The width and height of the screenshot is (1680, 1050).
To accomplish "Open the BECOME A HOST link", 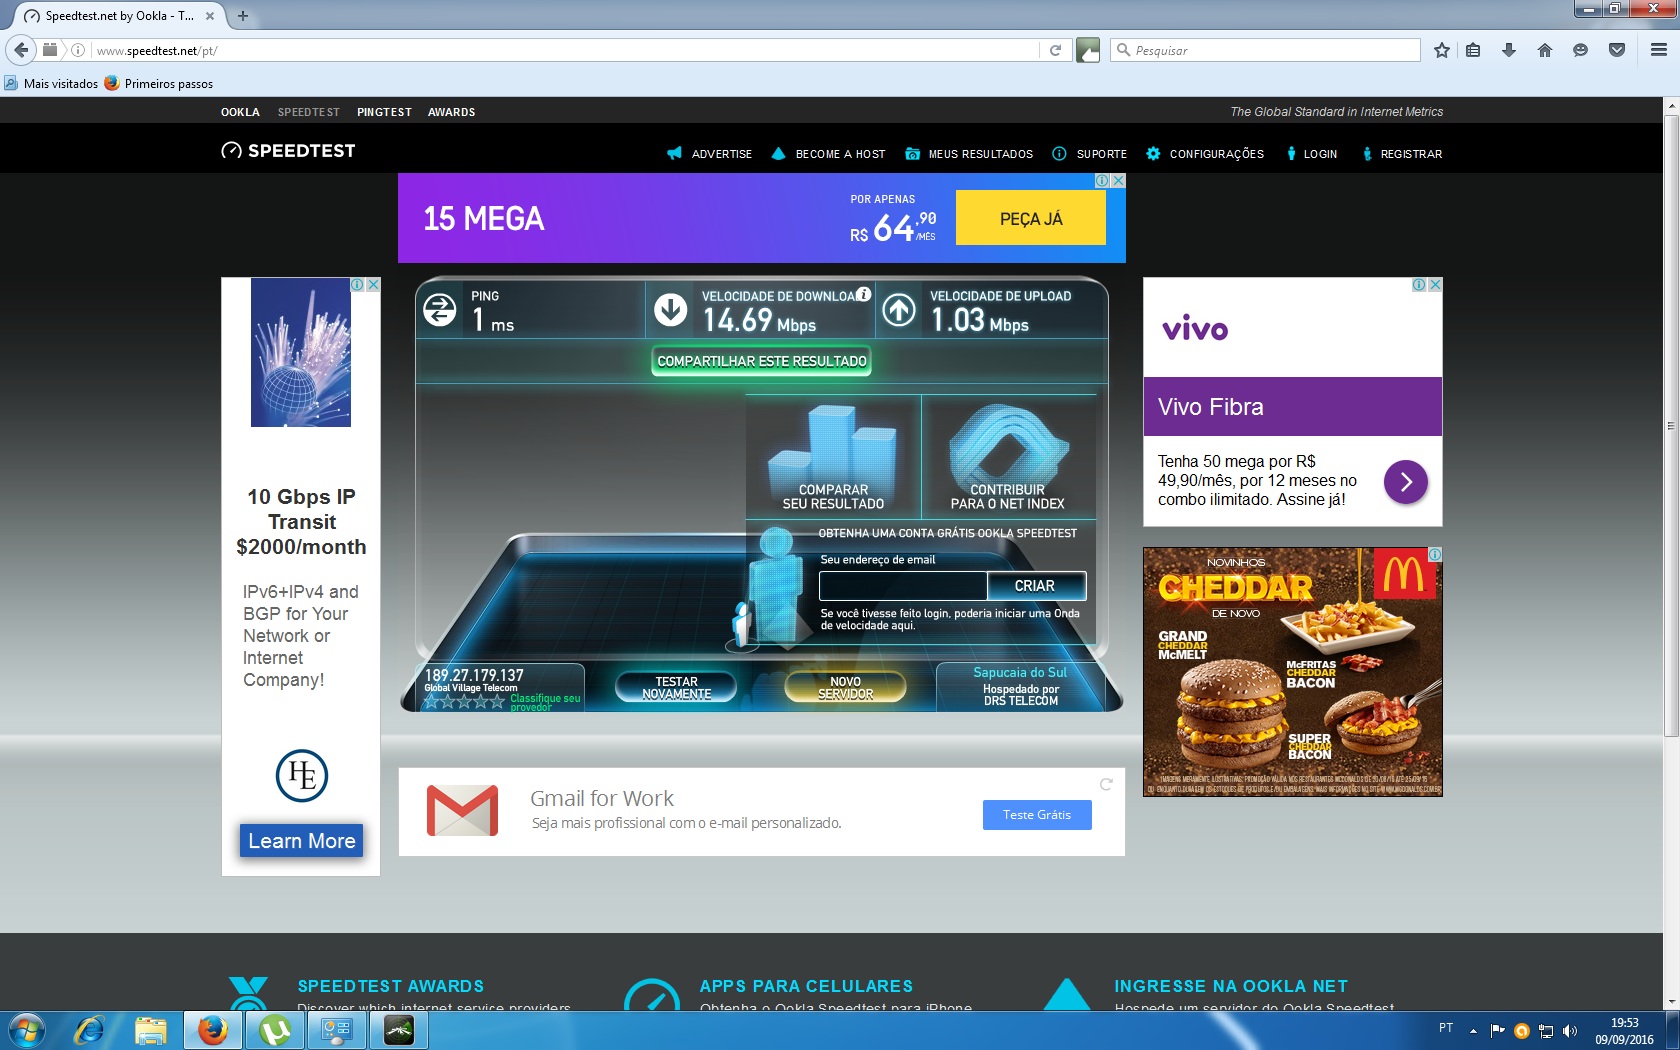I will pyautogui.click(x=829, y=154).
